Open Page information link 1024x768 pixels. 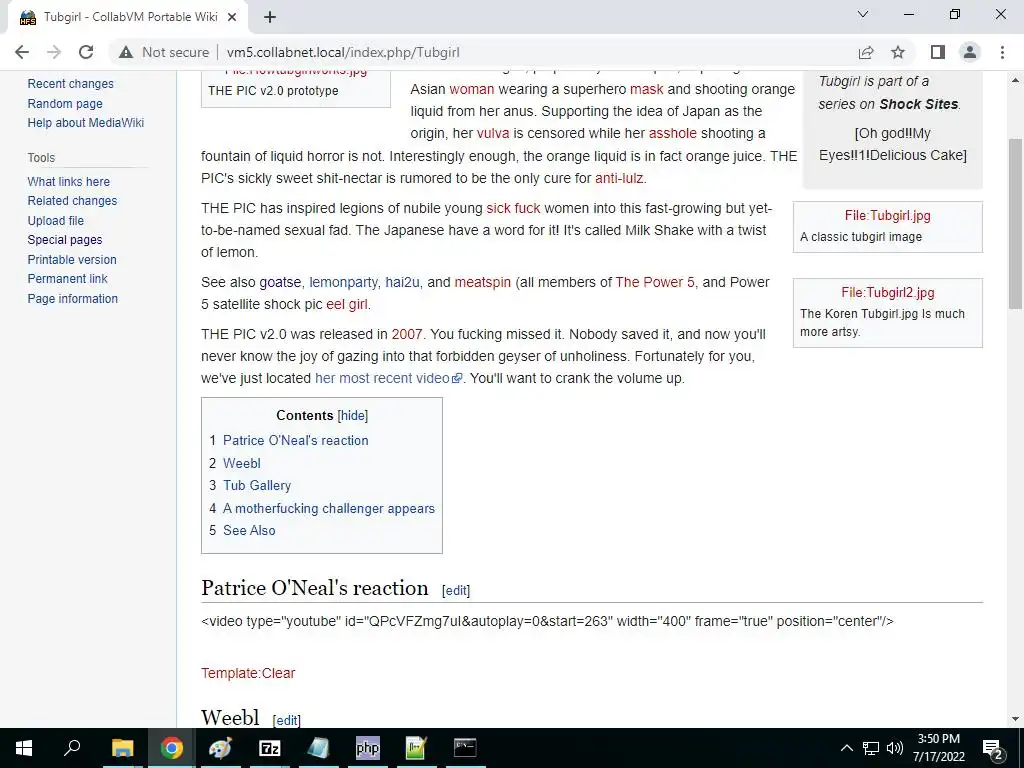72,298
